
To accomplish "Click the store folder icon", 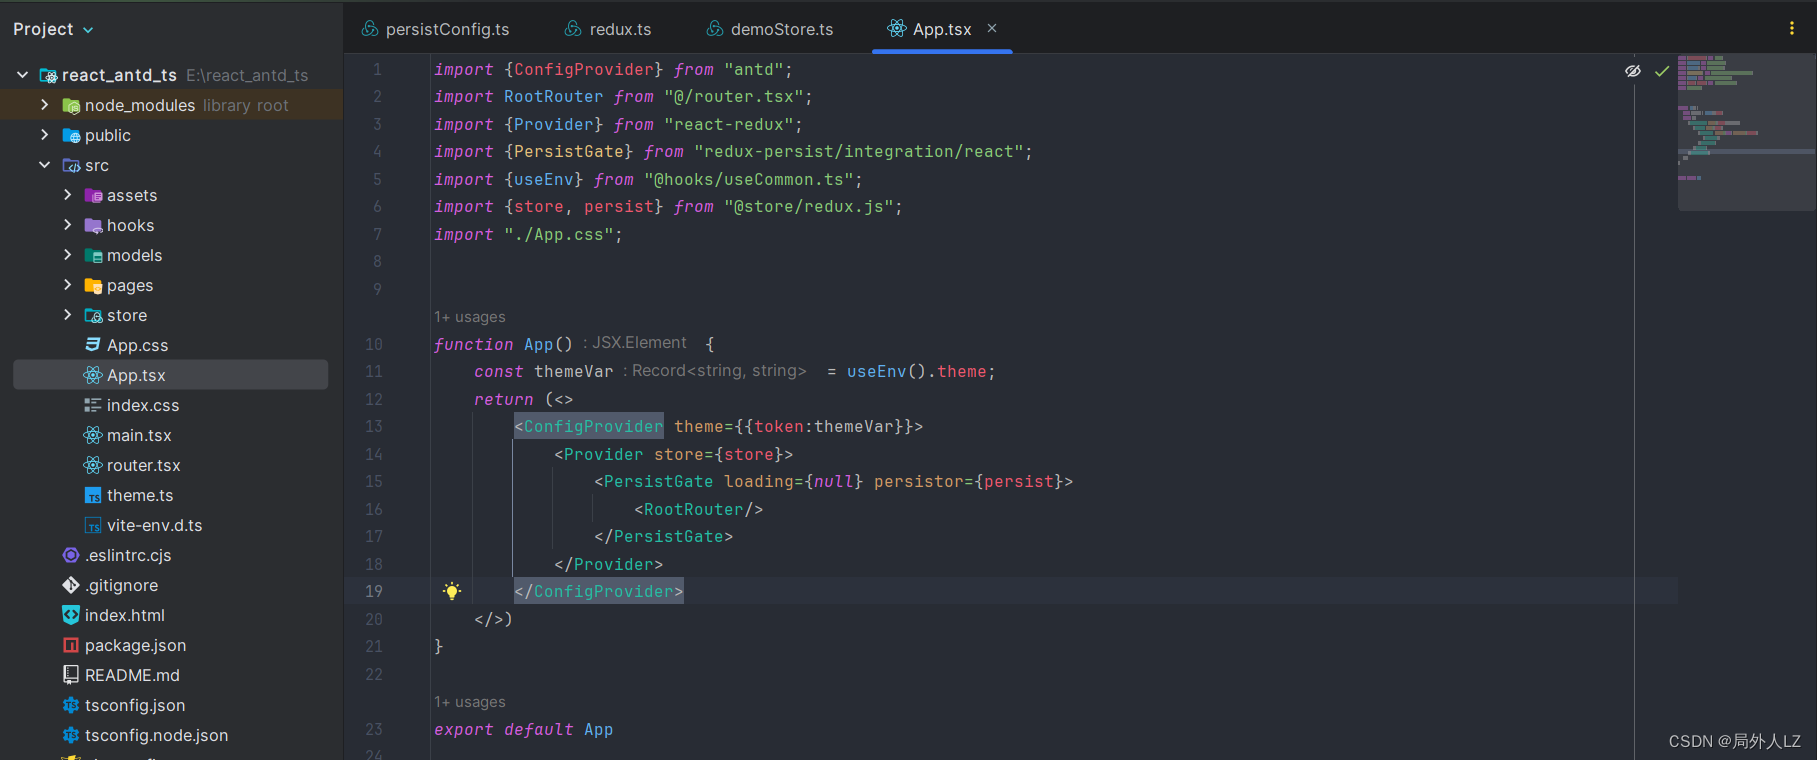I will [x=93, y=315].
